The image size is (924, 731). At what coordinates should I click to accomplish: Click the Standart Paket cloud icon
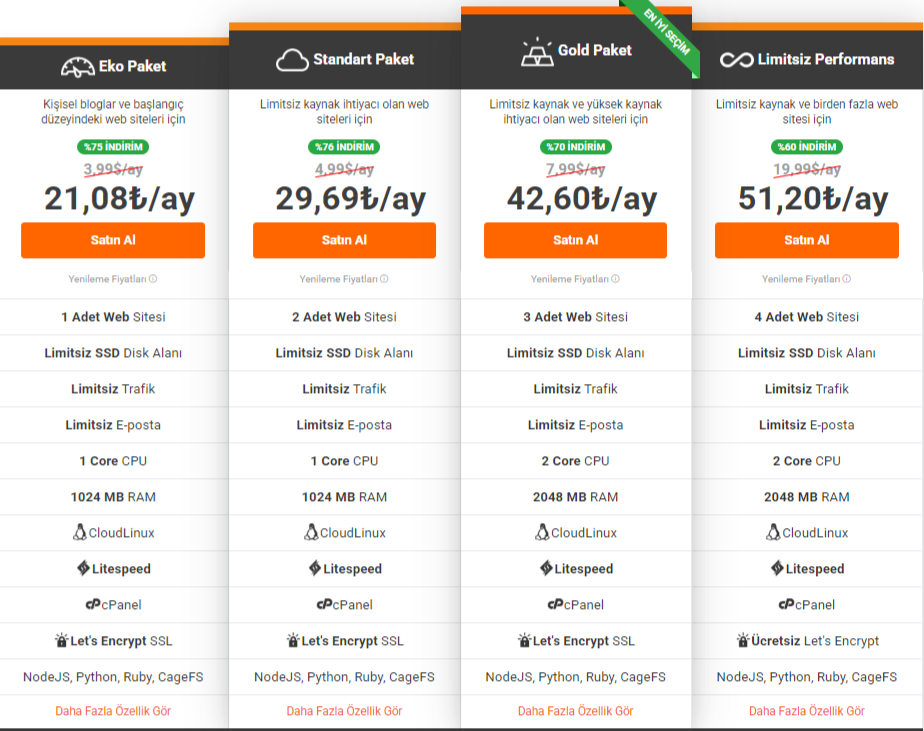(x=292, y=60)
